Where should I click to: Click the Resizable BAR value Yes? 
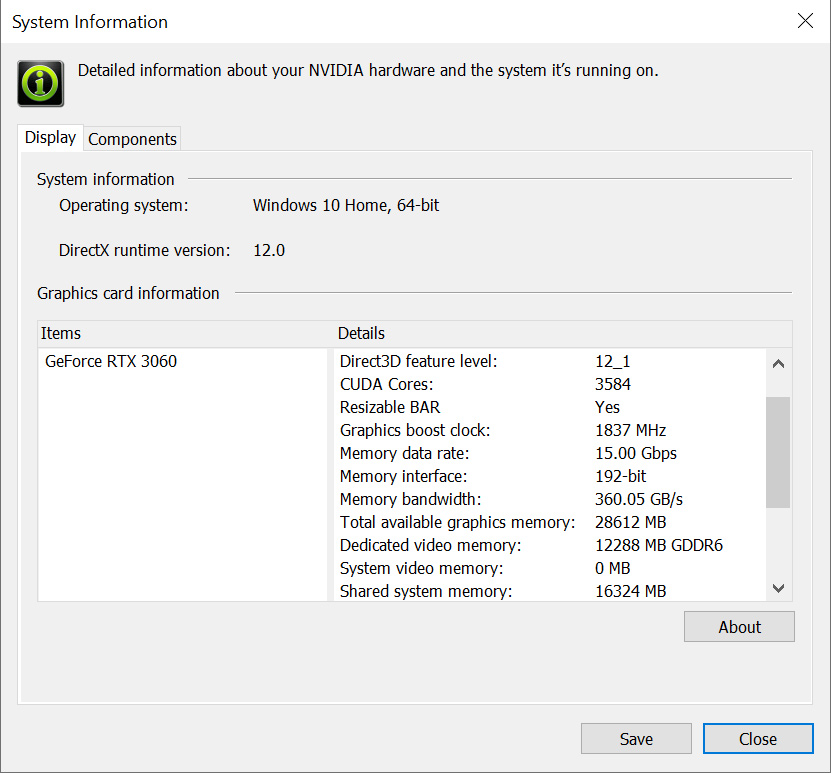pyautogui.click(x=607, y=407)
